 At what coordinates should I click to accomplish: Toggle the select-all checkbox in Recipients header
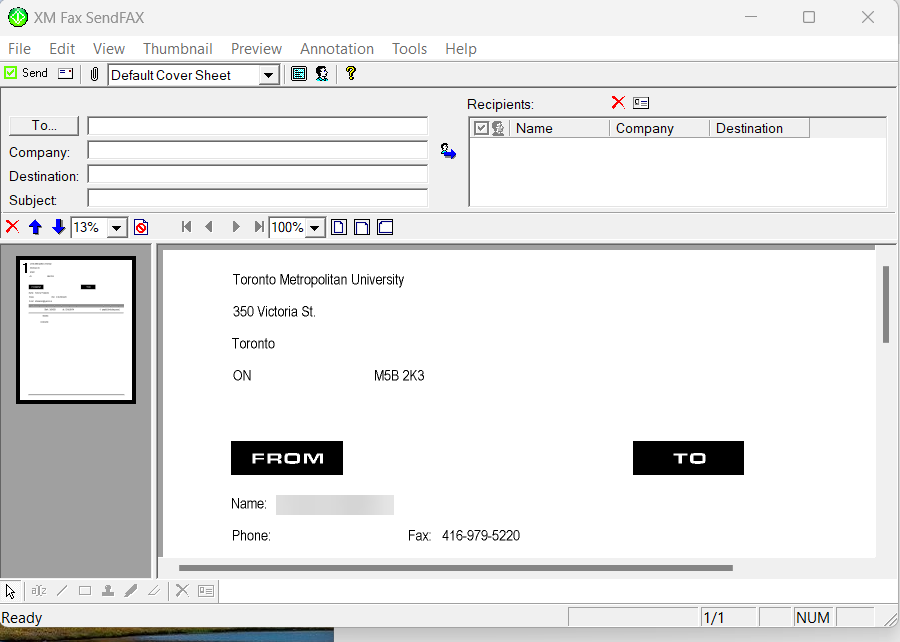click(x=481, y=128)
